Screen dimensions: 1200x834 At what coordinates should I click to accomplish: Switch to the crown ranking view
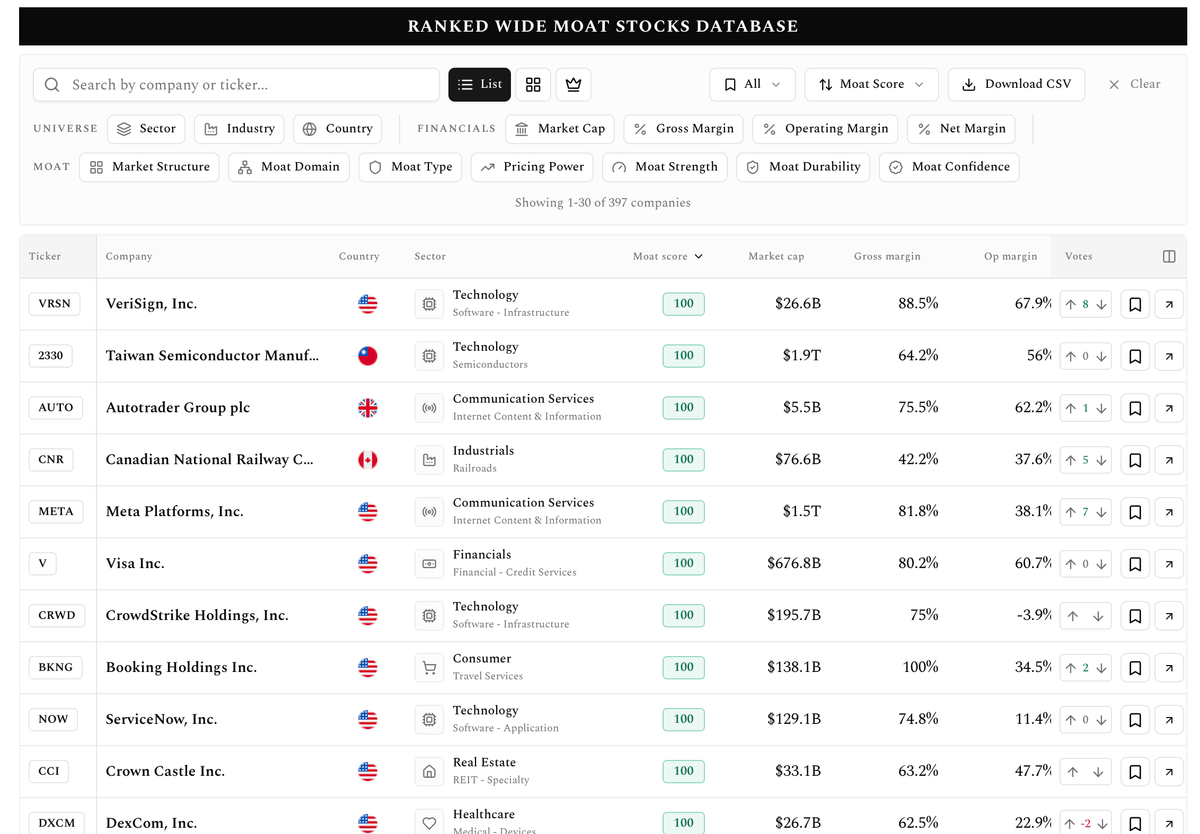click(573, 85)
